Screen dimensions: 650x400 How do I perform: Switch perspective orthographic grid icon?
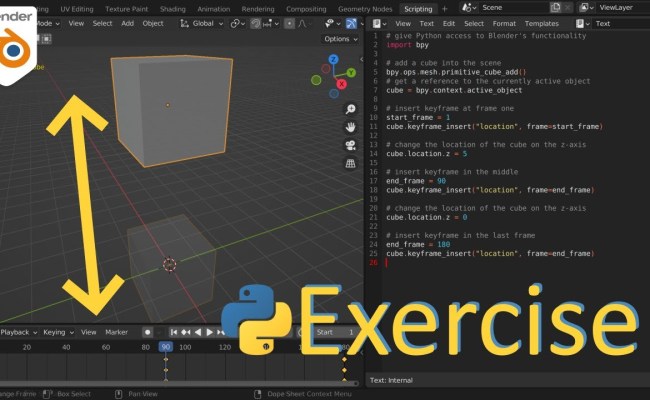(351, 163)
